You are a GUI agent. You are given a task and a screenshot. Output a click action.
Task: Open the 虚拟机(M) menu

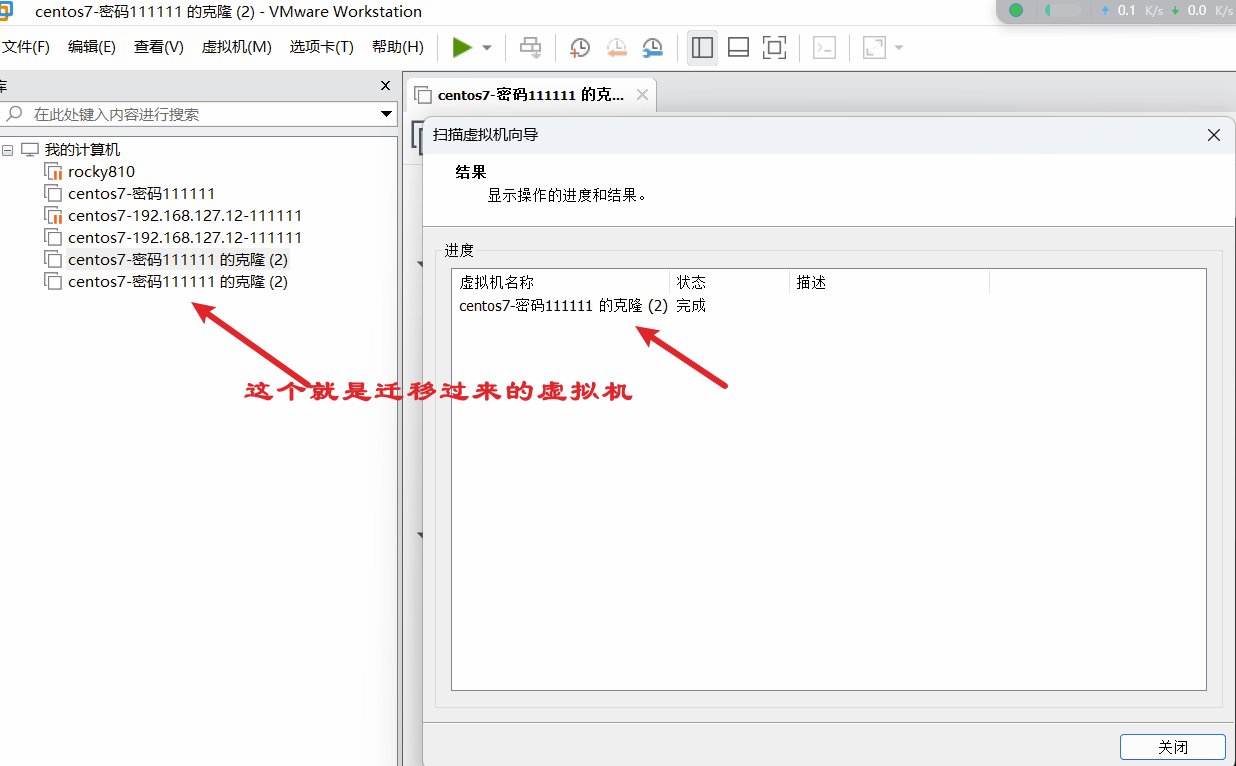pyautogui.click(x=237, y=47)
